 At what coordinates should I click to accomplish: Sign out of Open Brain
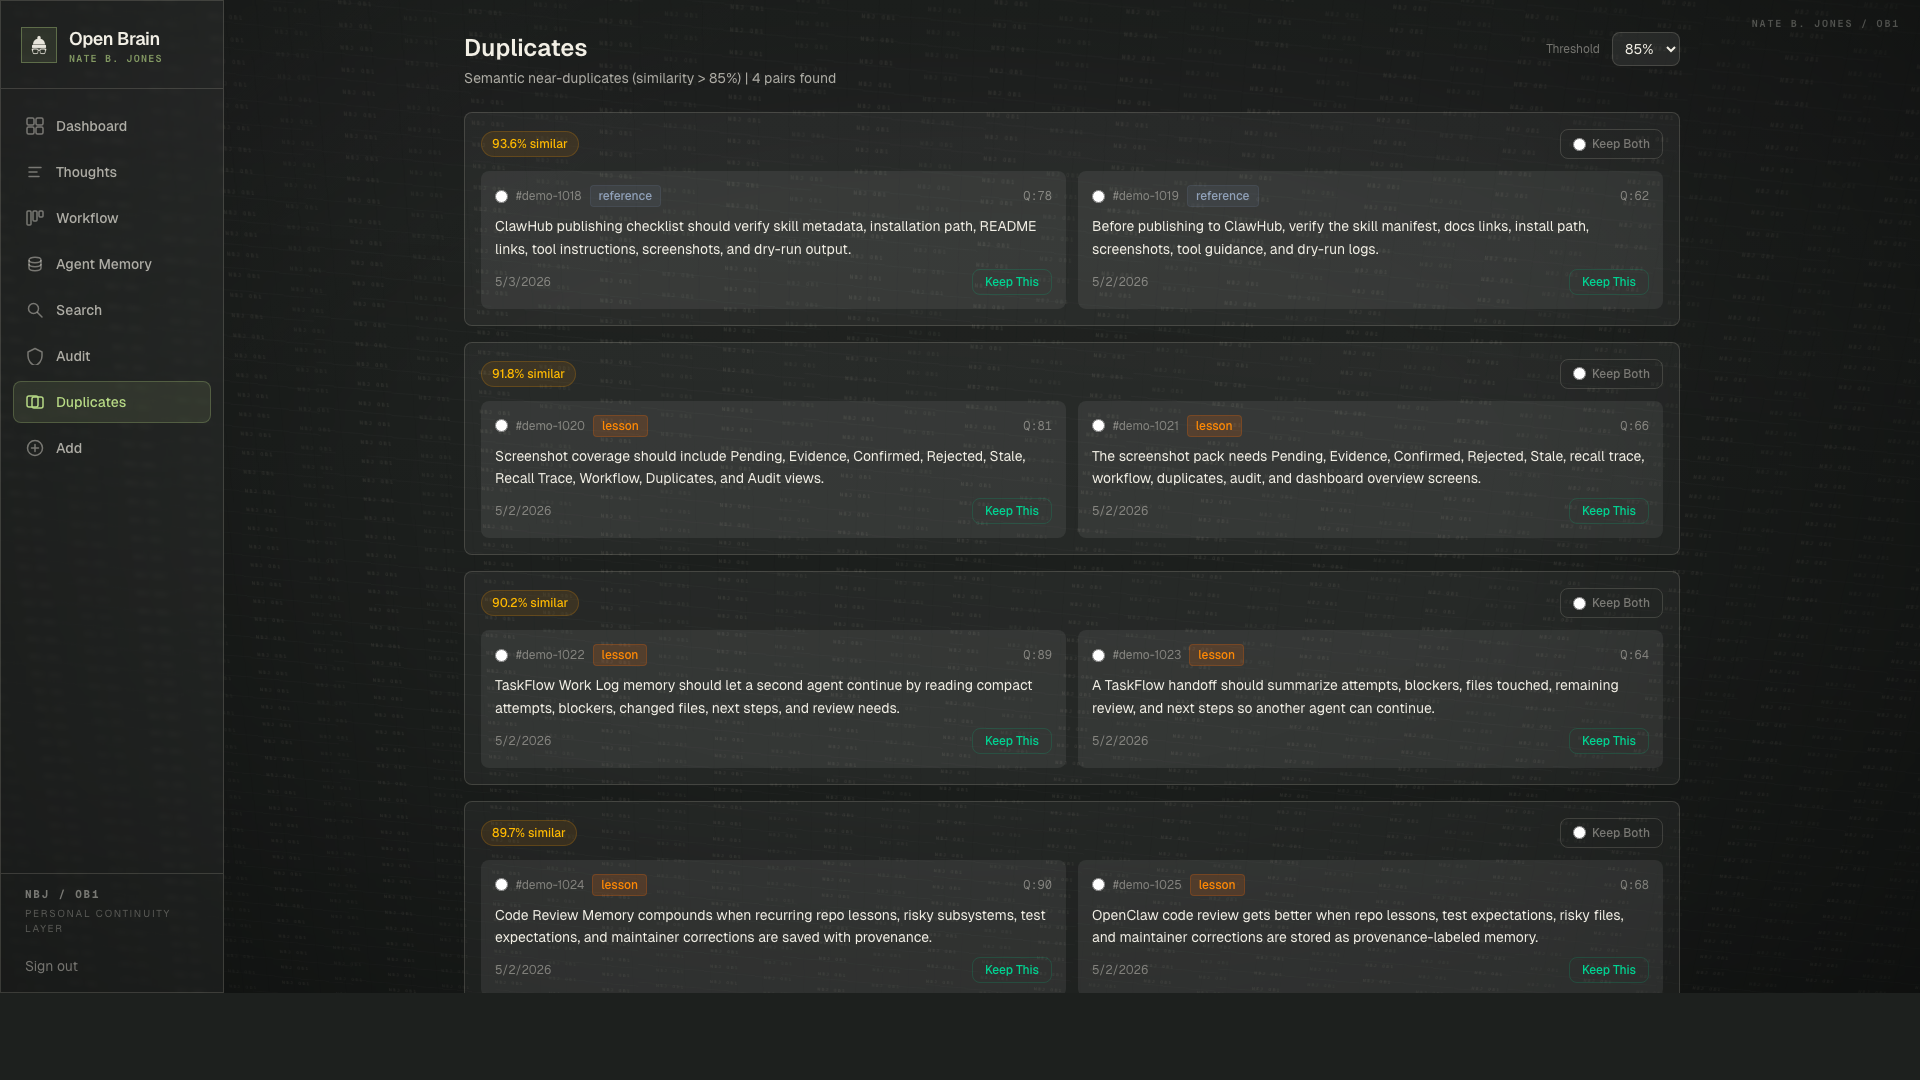point(51,966)
